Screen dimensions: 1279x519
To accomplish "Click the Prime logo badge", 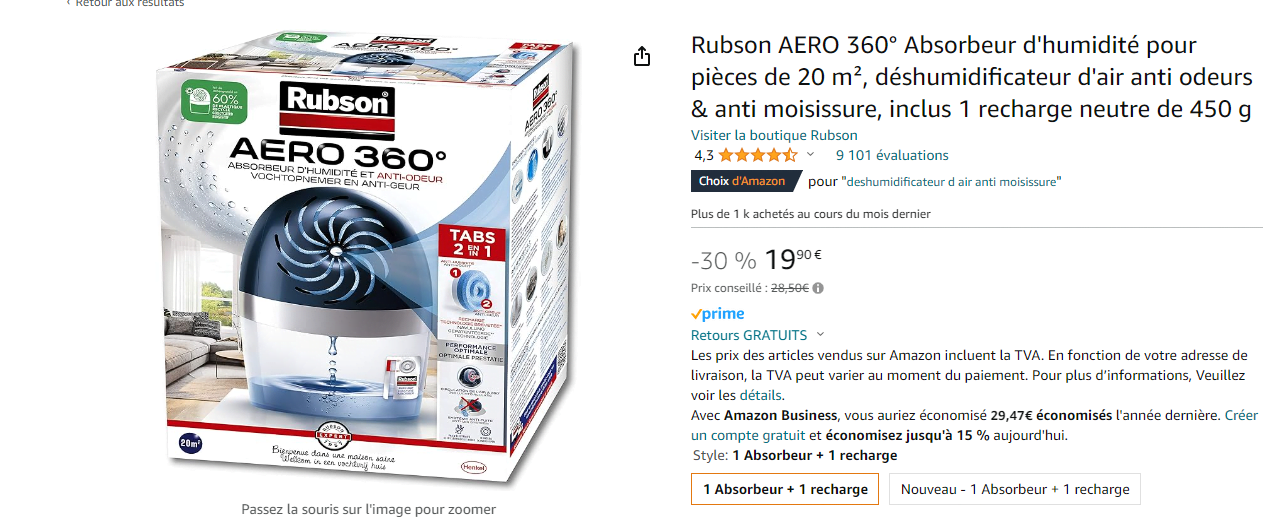I will coord(717,313).
